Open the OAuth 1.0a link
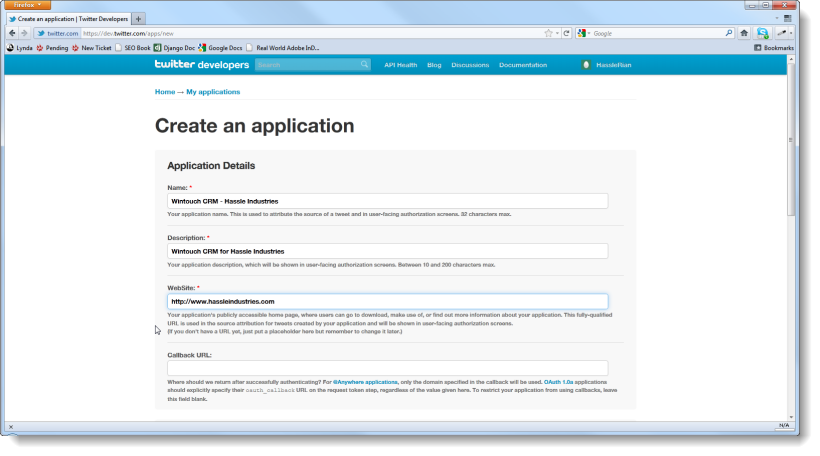This screenshot has height=456, width=820. coord(559,382)
